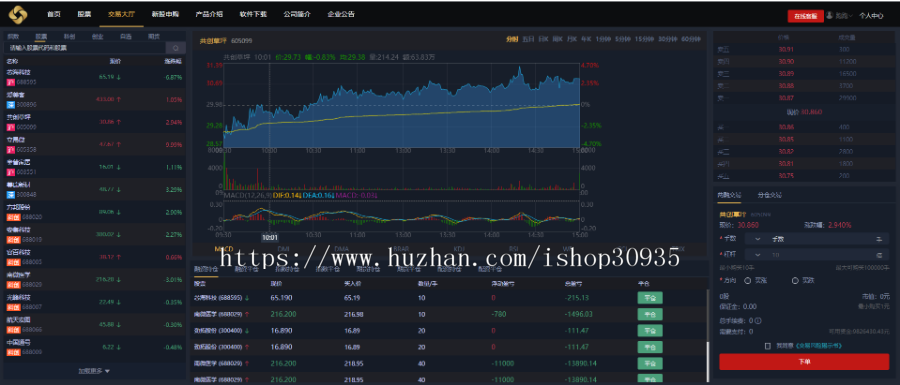Click the orange badge in the 6.22 row
Image resolution: width=900 pixels, height=385 pixels.
13,352
